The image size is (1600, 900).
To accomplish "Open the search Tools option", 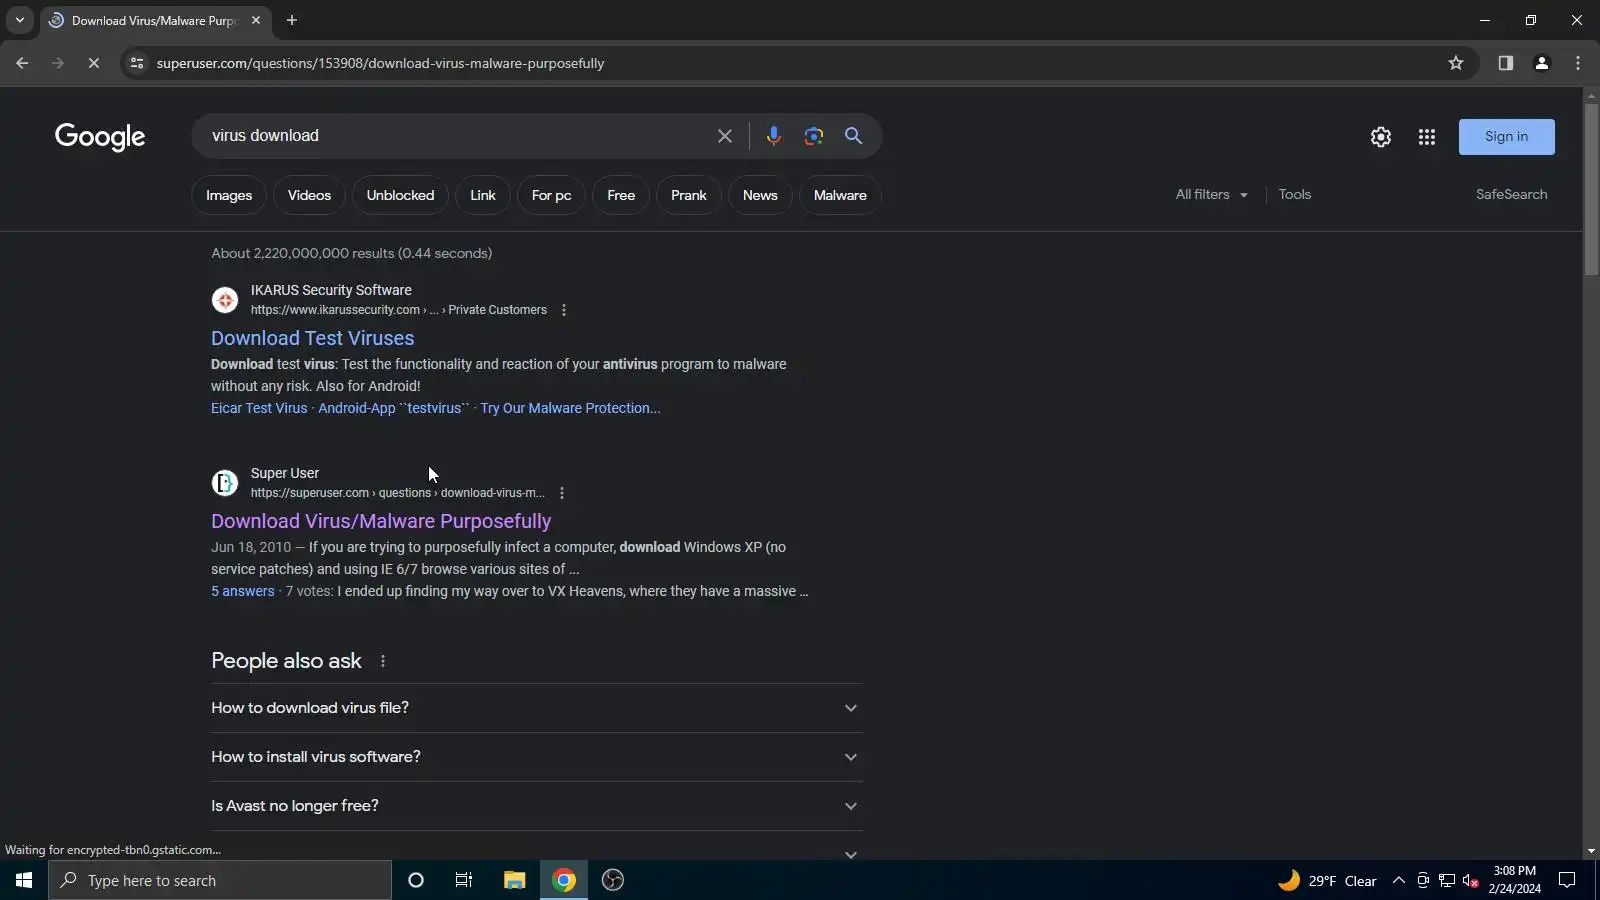I will (1295, 195).
